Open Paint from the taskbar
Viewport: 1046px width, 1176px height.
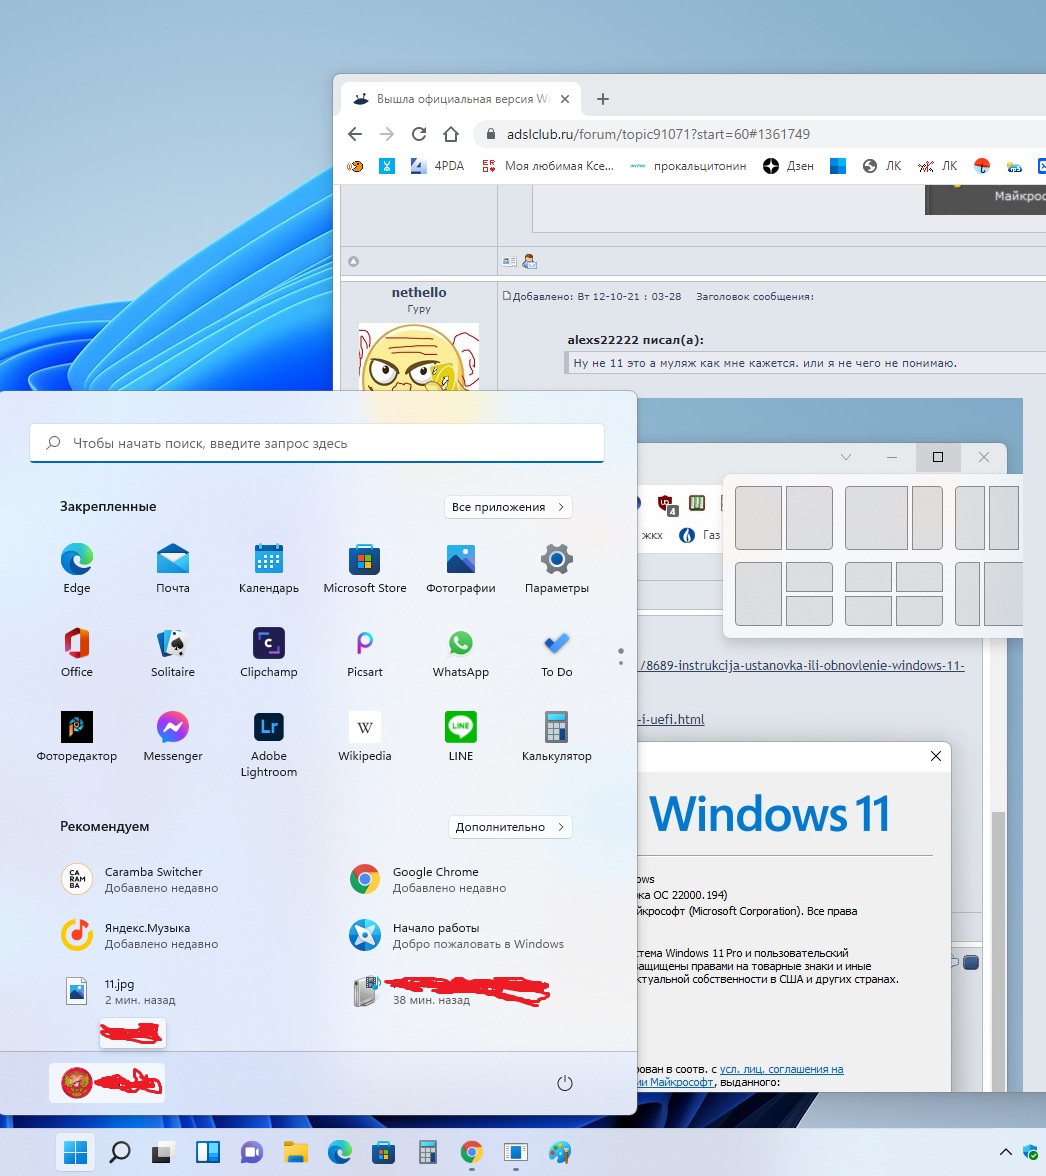pos(560,1152)
